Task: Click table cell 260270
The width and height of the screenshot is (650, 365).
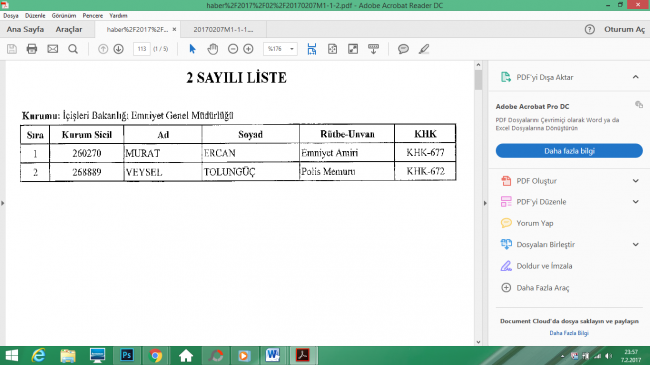Action: pyautogui.click(x=87, y=153)
